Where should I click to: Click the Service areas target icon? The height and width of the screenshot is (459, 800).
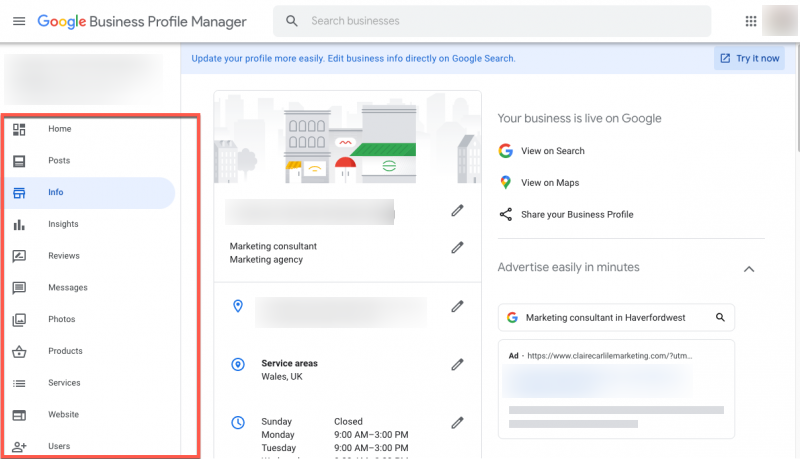coord(238,364)
